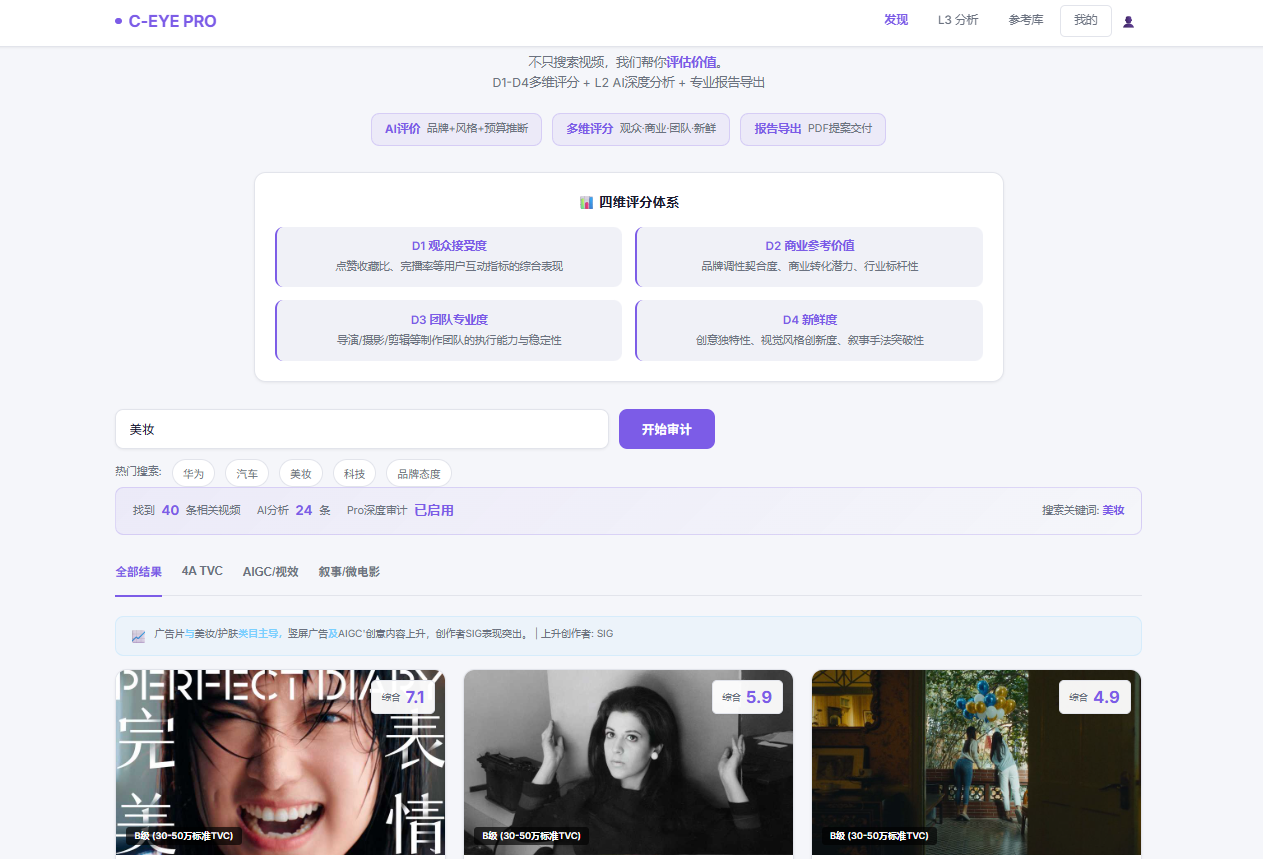Click the 找到 40 条相关视频 count
1263x859 pixels.
(187, 510)
